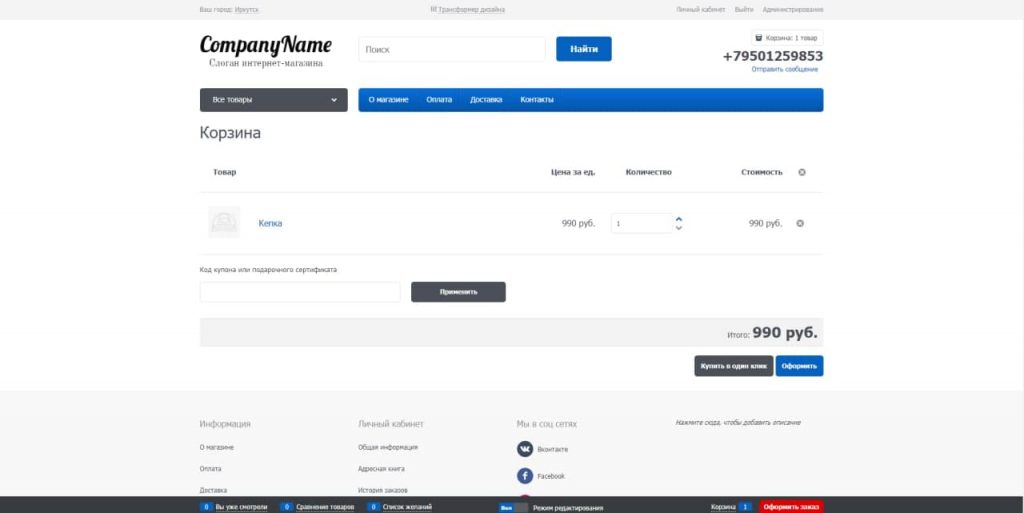Click the red Оформить заказ button
This screenshot has width=1024, height=513.
click(791, 507)
